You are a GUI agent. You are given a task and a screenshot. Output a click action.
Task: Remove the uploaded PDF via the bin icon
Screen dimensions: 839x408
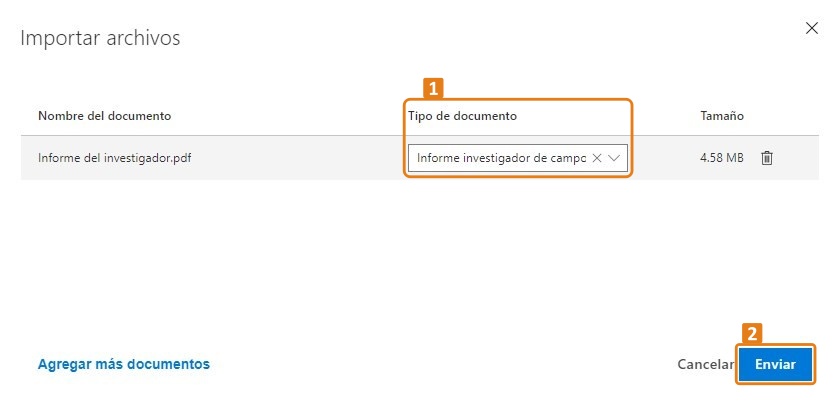tap(766, 158)
